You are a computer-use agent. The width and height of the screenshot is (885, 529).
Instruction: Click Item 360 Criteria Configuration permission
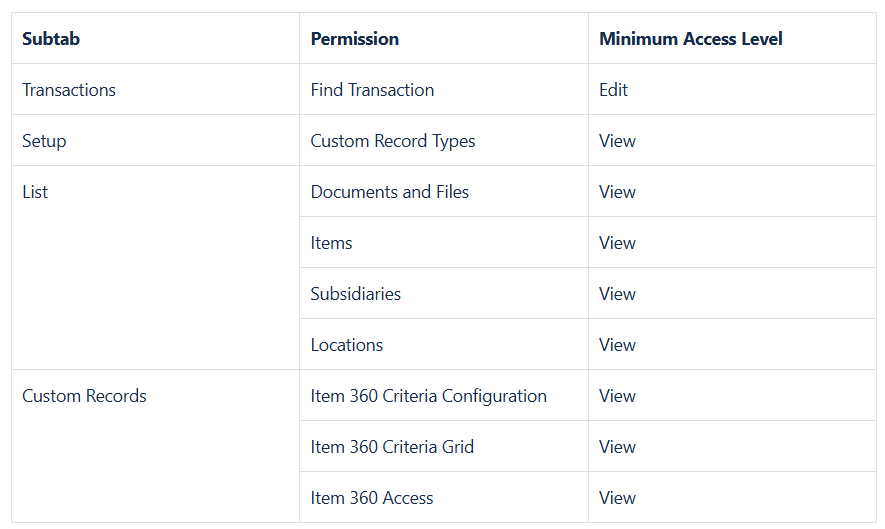tap(428, 396)
